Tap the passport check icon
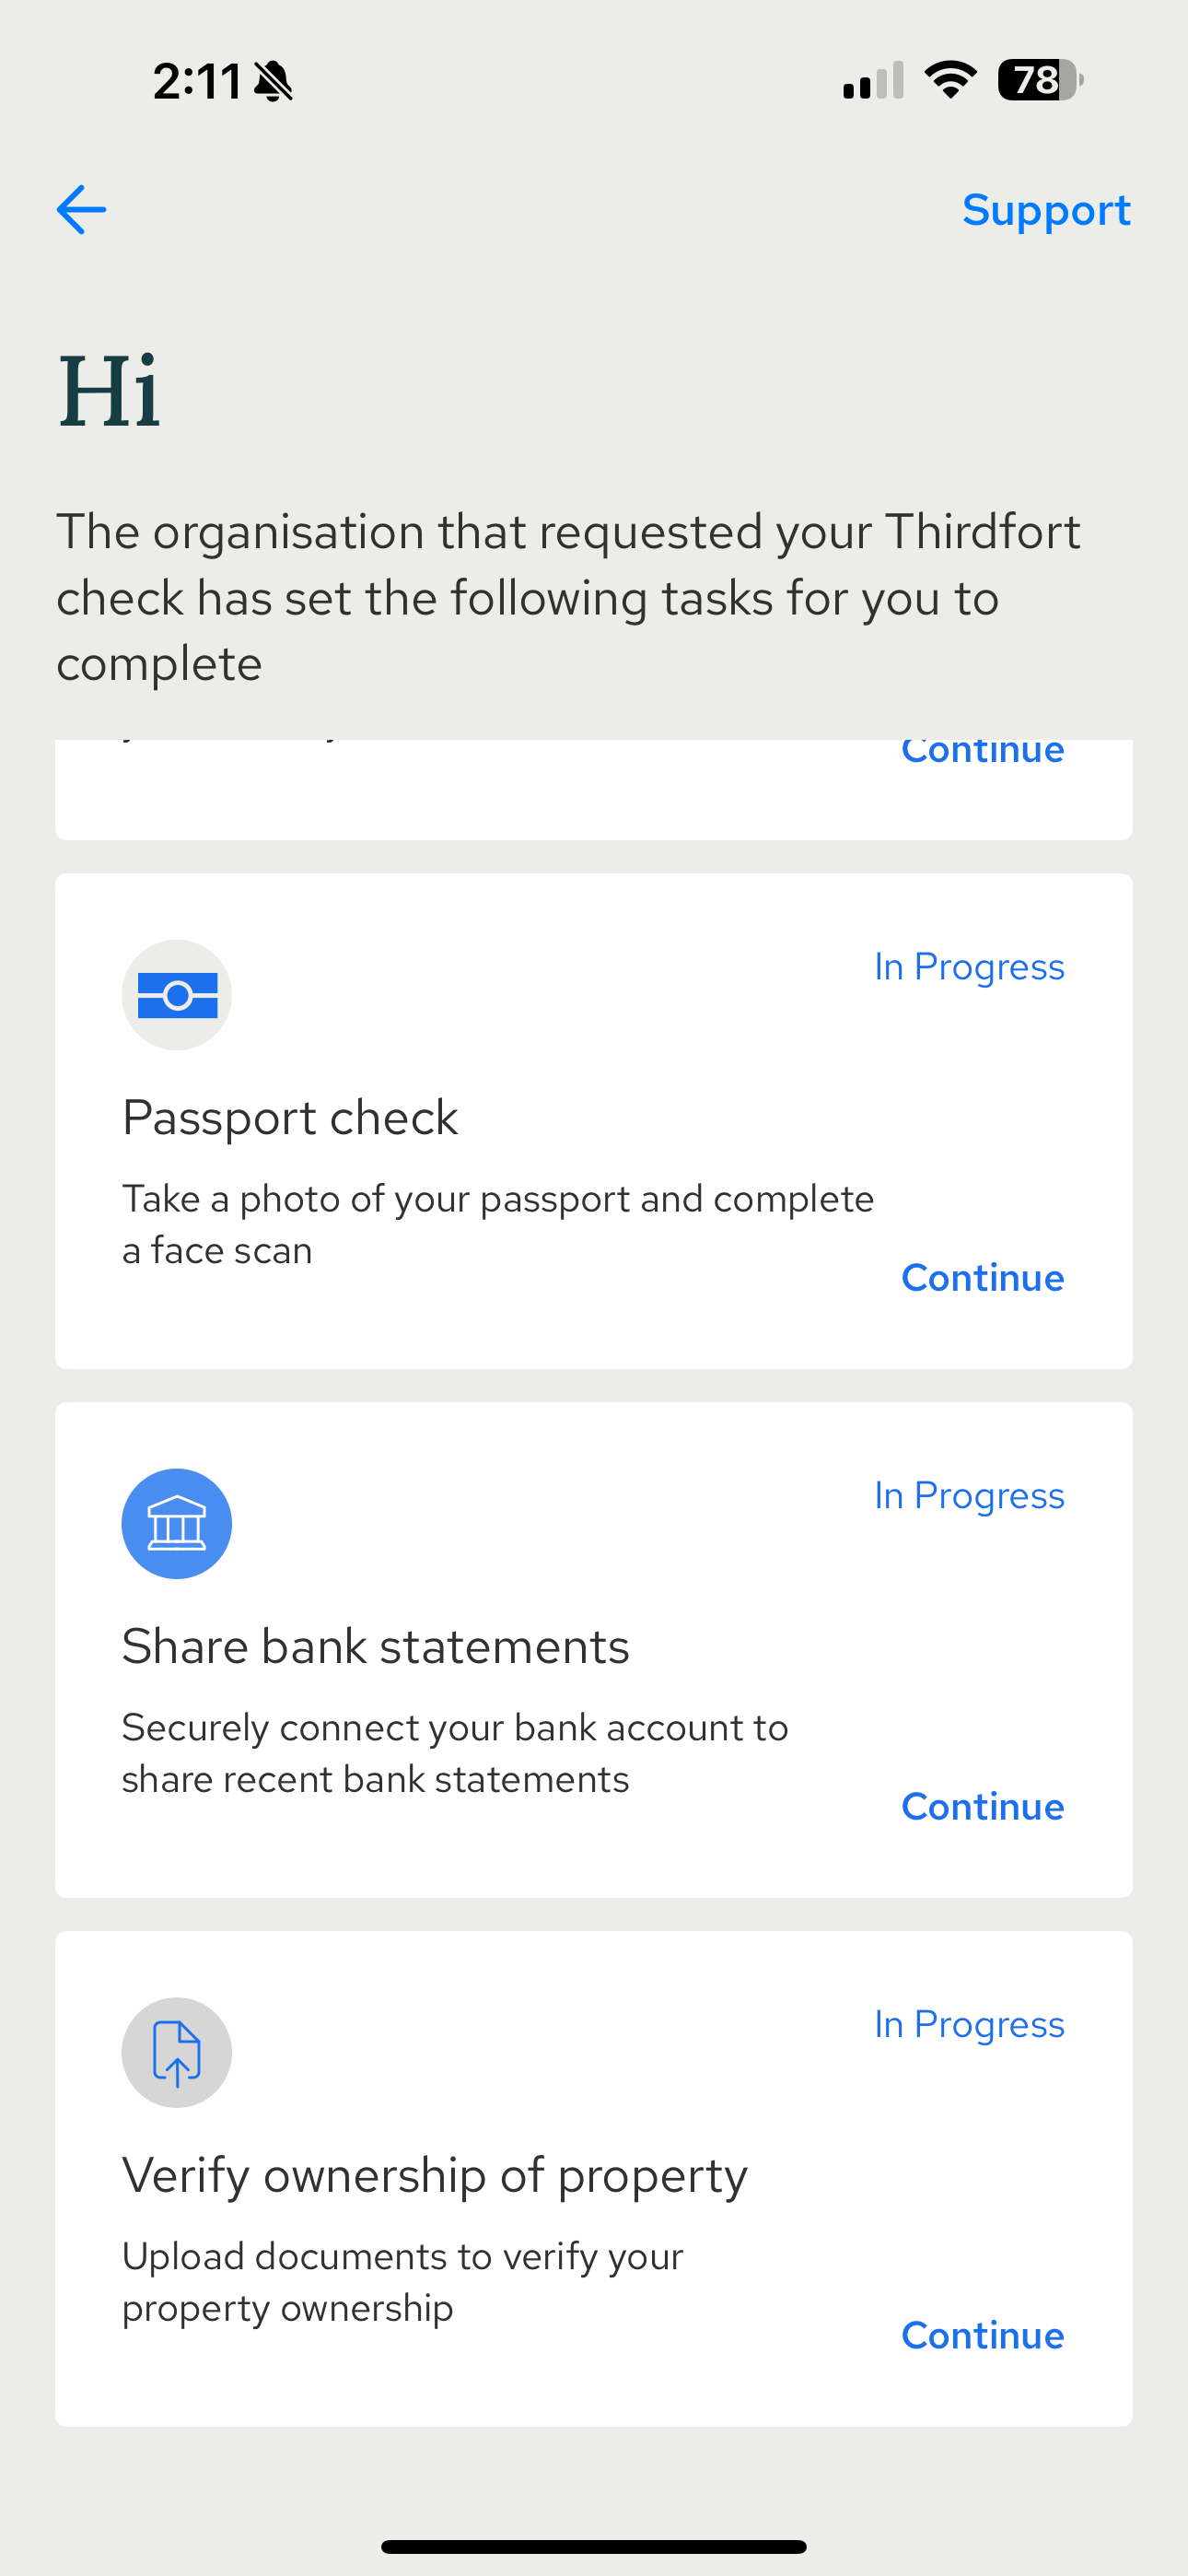This screenshot has height=2576, width=1188. (x=177, y=995)
